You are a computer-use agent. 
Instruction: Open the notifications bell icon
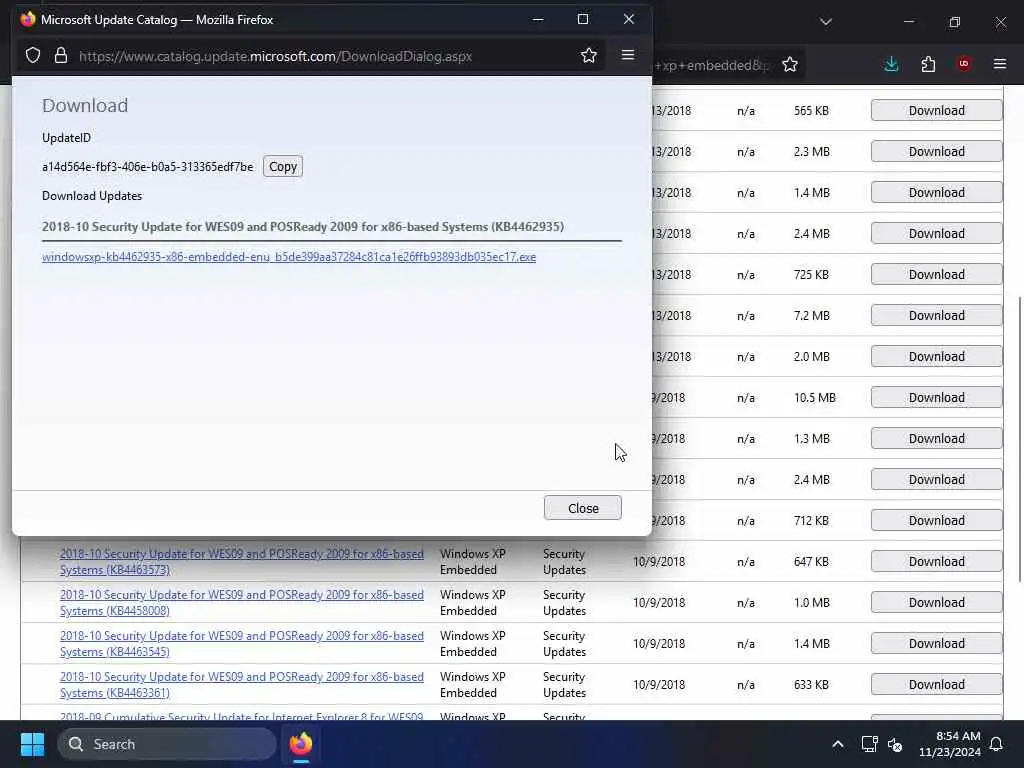996,744
